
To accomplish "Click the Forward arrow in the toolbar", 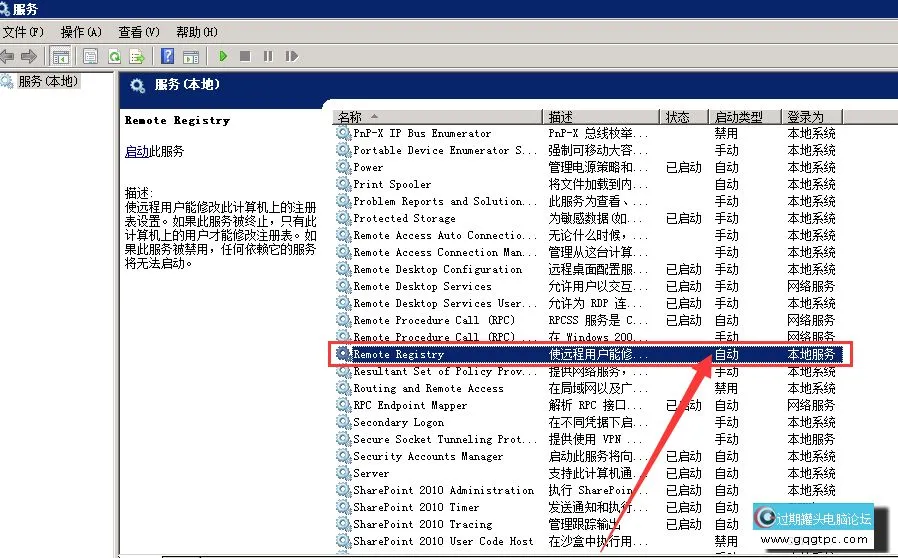I will [x=29, y=56].
